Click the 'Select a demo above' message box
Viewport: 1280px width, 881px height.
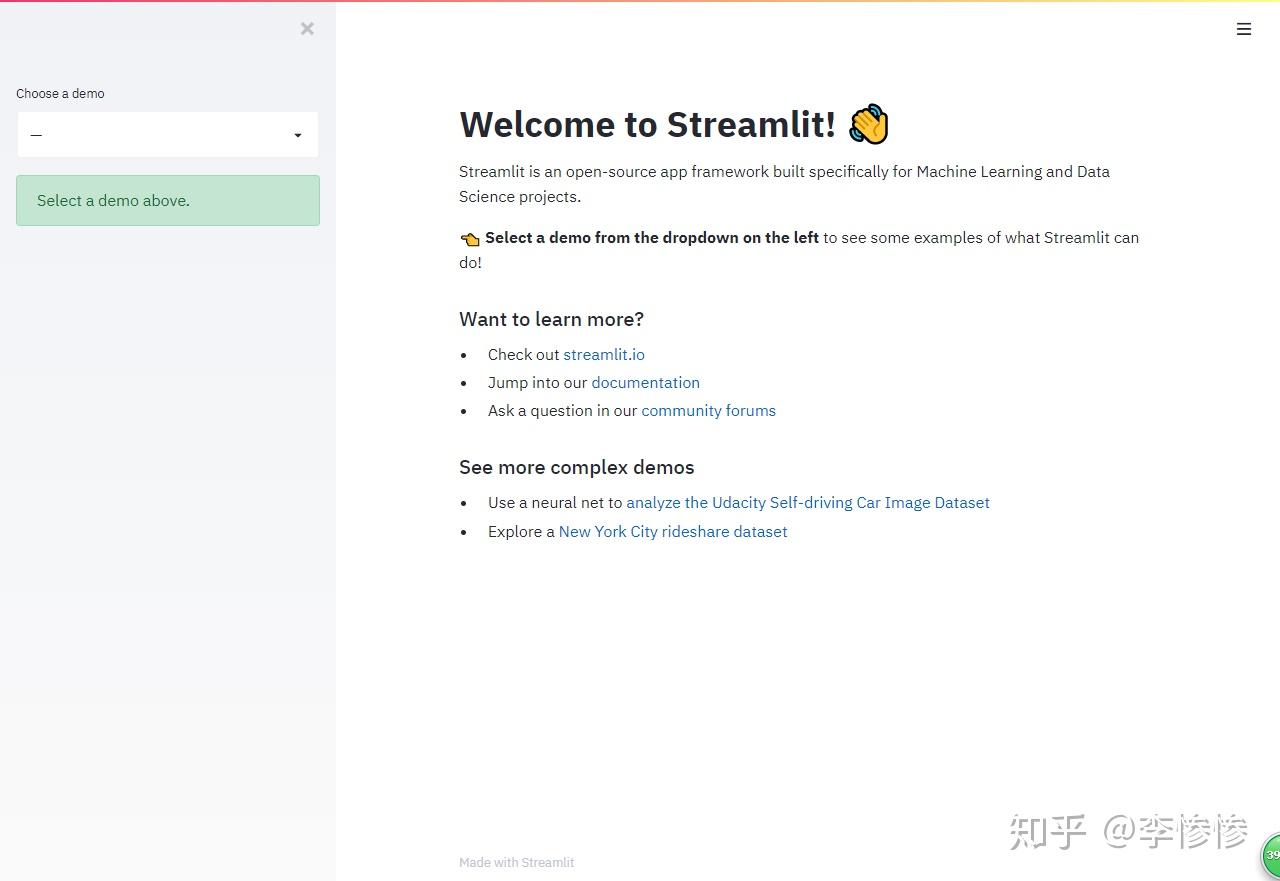(x=167, y=200)
